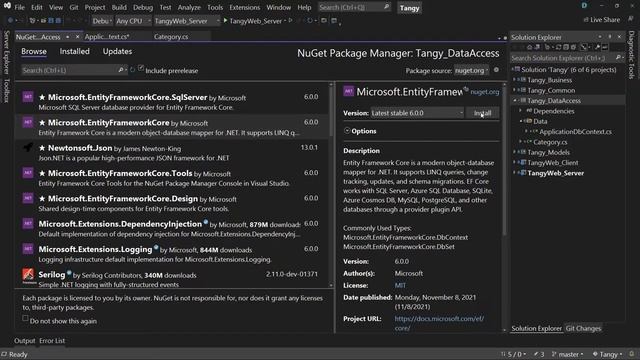Select the Microsoft.EntityFrameworkCore.Tools package row

pyautogui.click(x=171, y=178)
